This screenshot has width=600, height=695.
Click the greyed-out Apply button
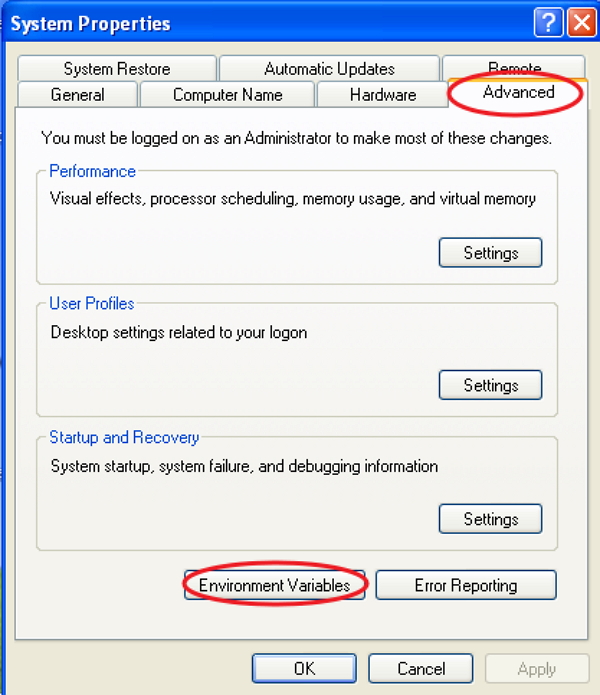point(536,669)
